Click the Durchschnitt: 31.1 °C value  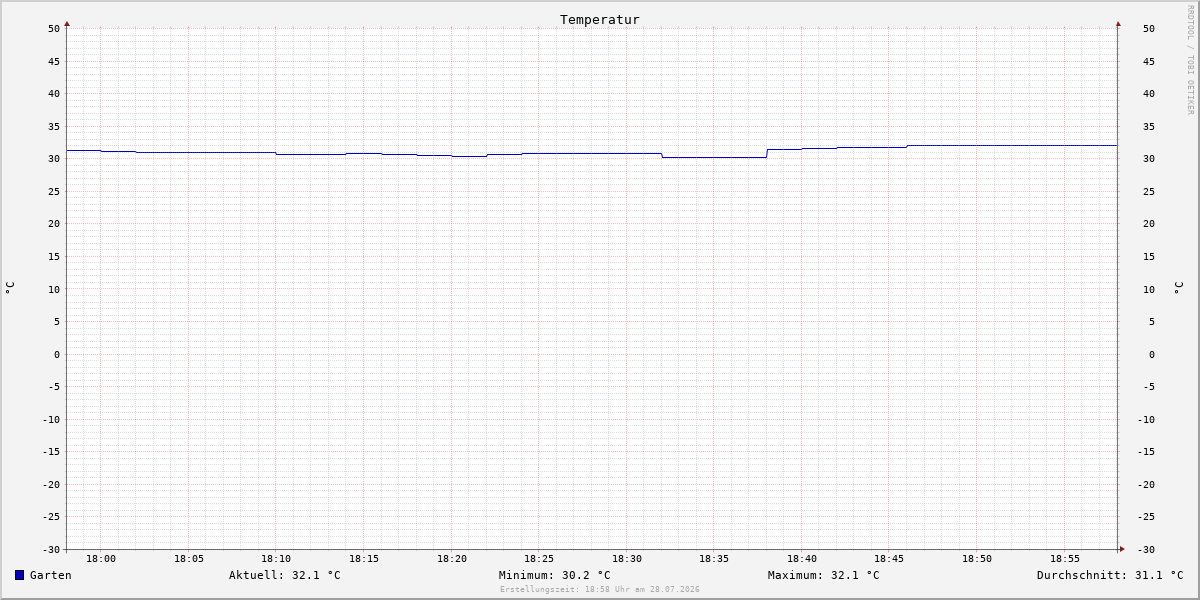(x=1110, y=575)
